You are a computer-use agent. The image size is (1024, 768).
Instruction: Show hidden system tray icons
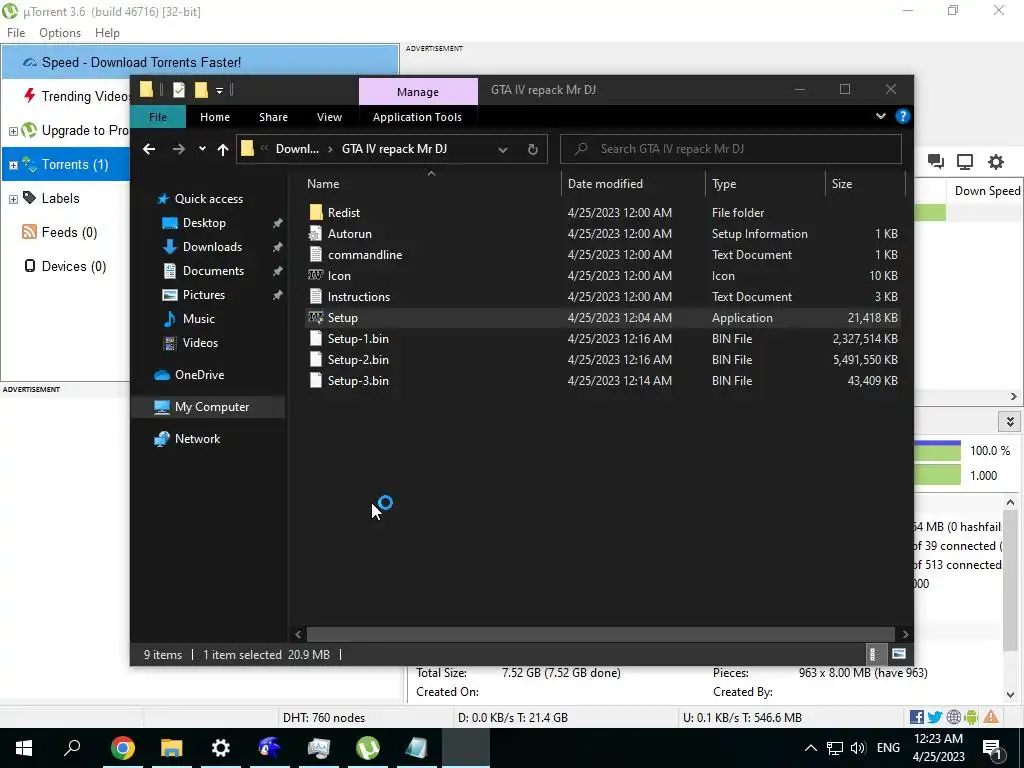click(x=810, y=748)
